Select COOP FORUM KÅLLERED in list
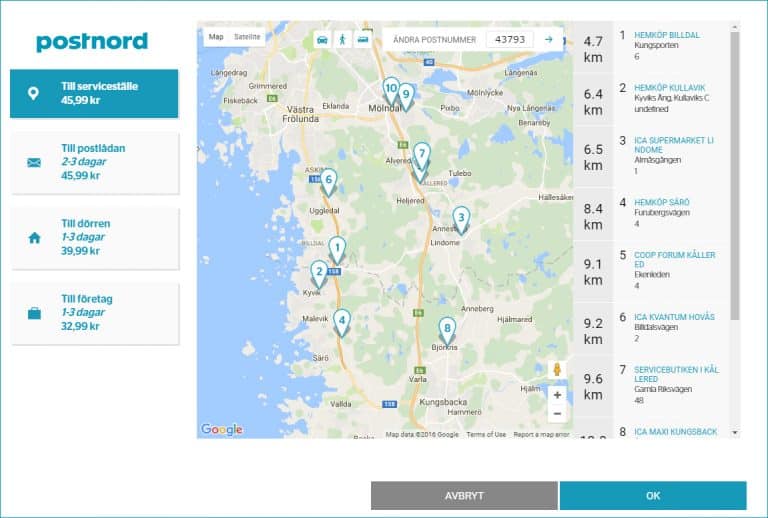 pyautogui.click(x=674, y=259)
